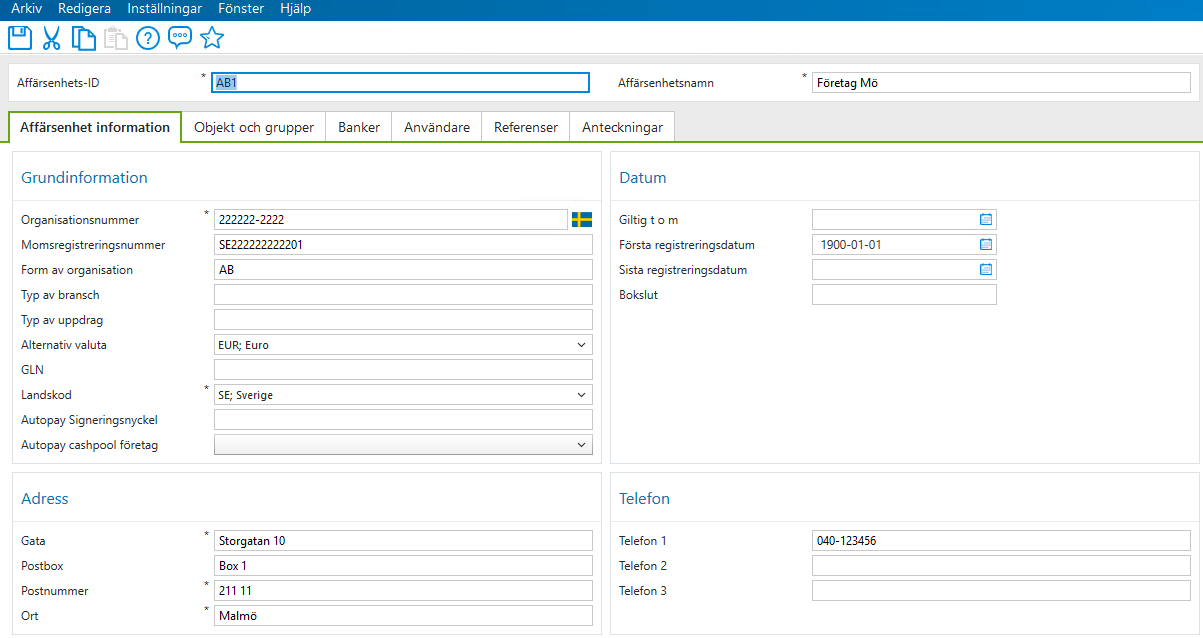Open the Help question mark icon
This screenshot has height=638, width=1203.
pos(147,38)
